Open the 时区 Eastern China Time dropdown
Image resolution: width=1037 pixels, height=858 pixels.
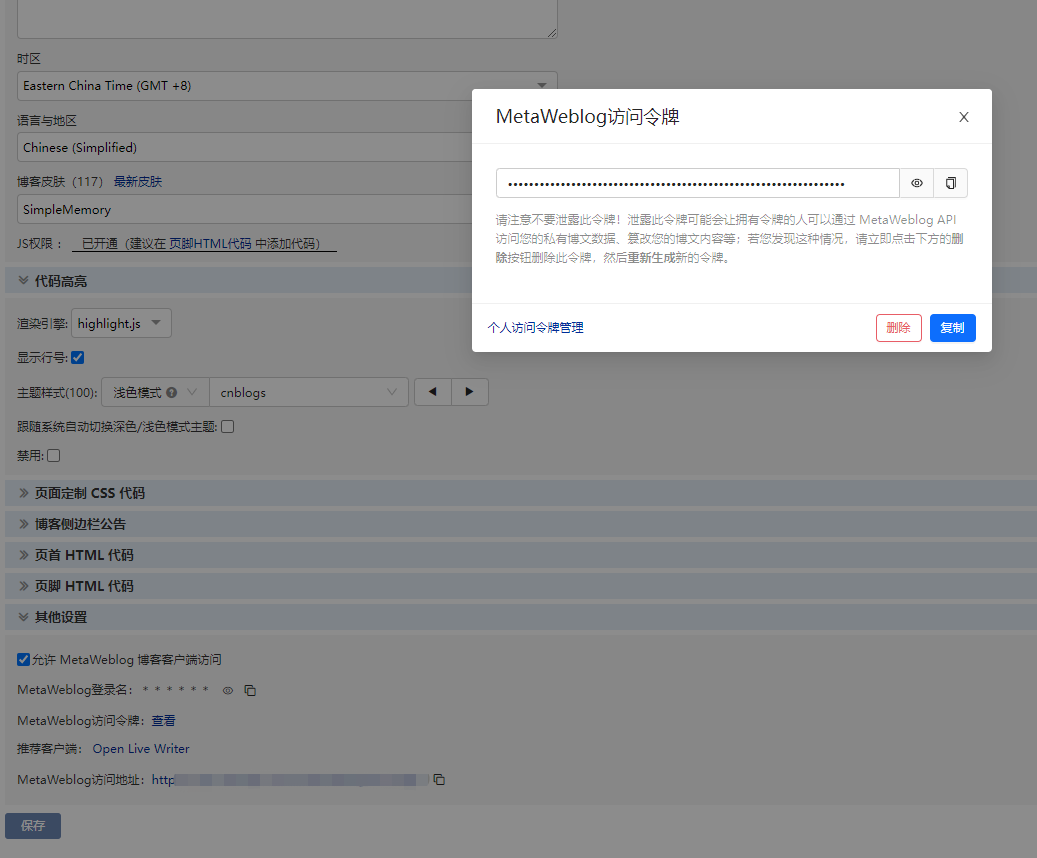[287, 86]
